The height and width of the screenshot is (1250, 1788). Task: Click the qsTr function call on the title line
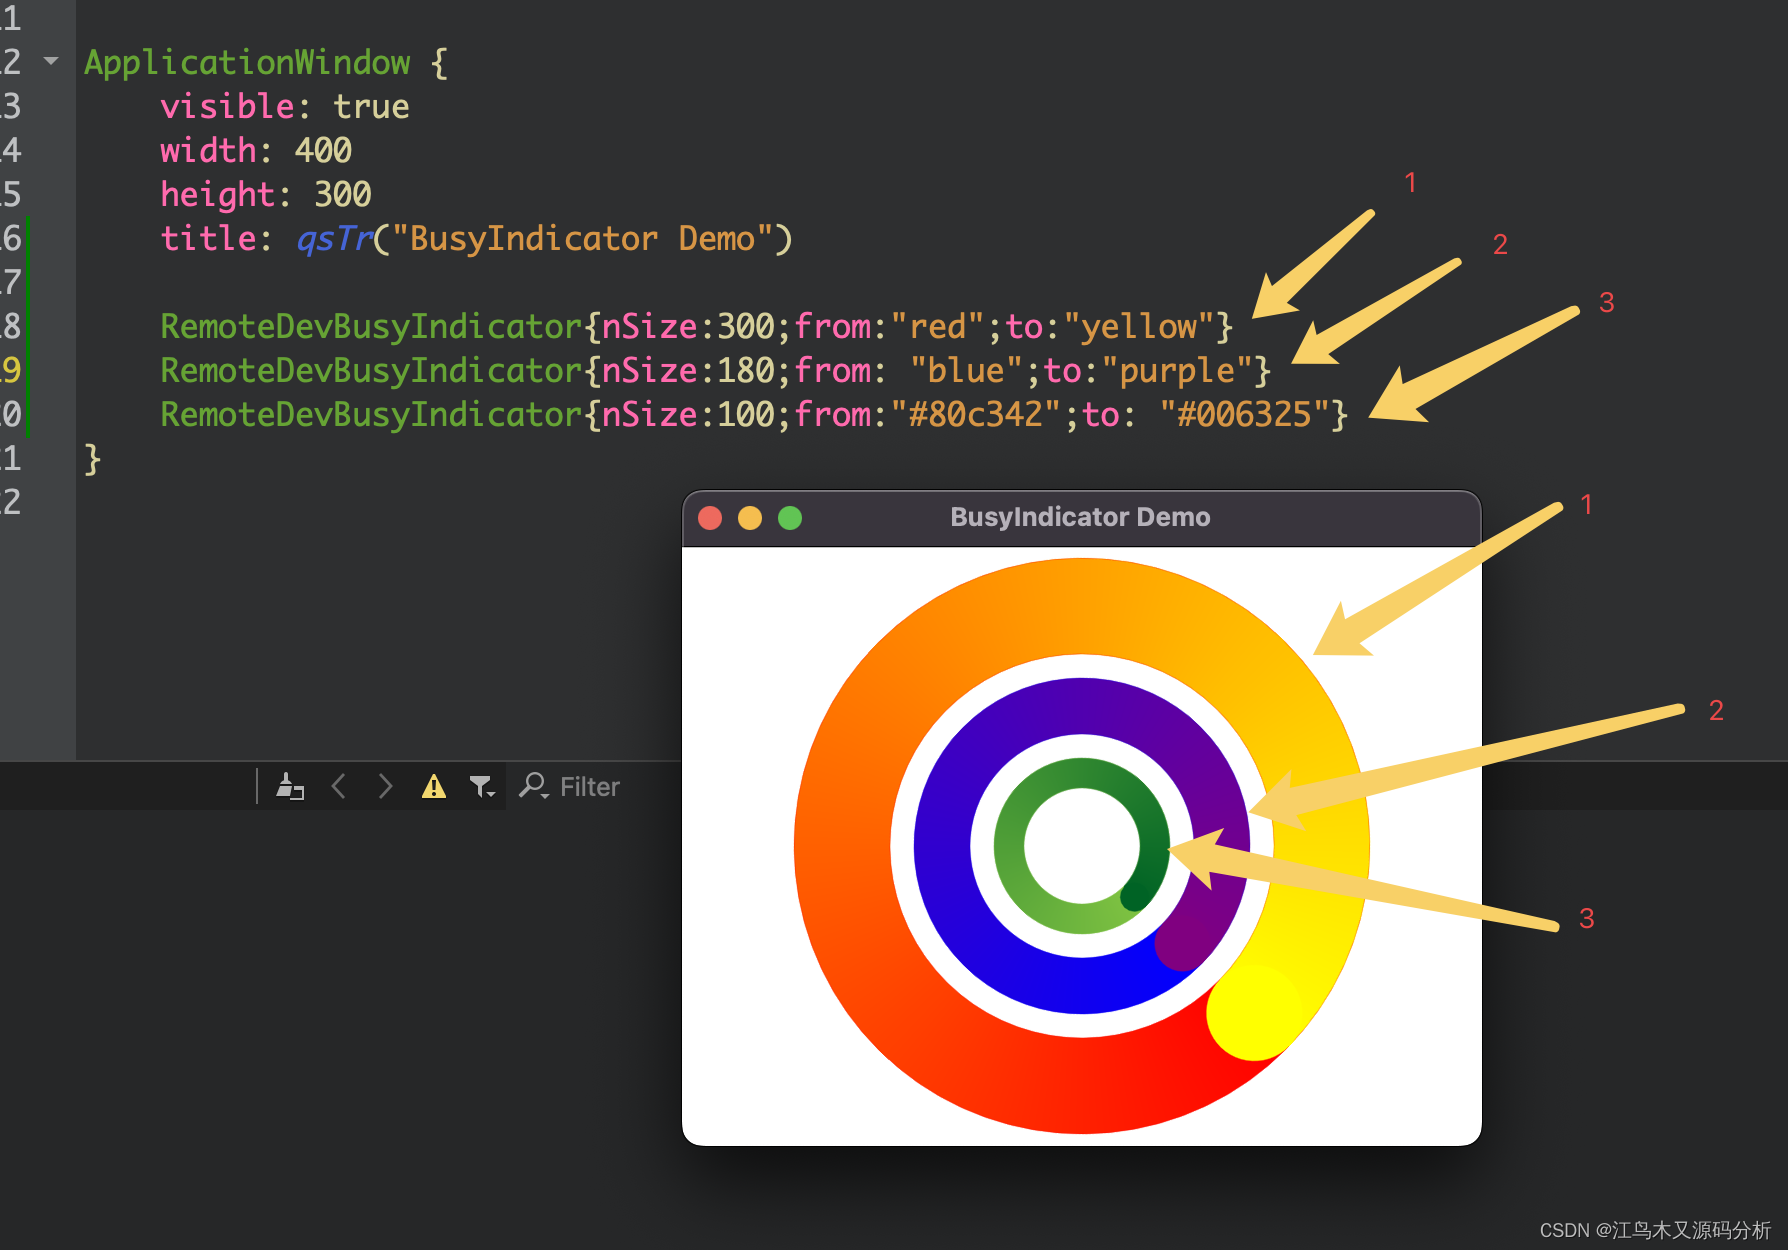coord(333,238)
